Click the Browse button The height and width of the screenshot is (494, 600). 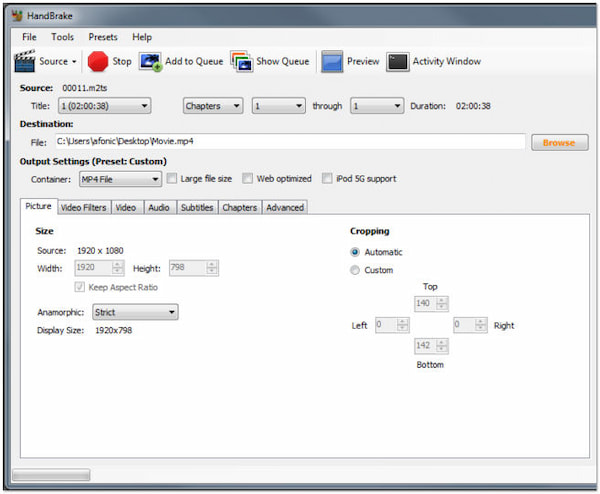pos(559,142)
